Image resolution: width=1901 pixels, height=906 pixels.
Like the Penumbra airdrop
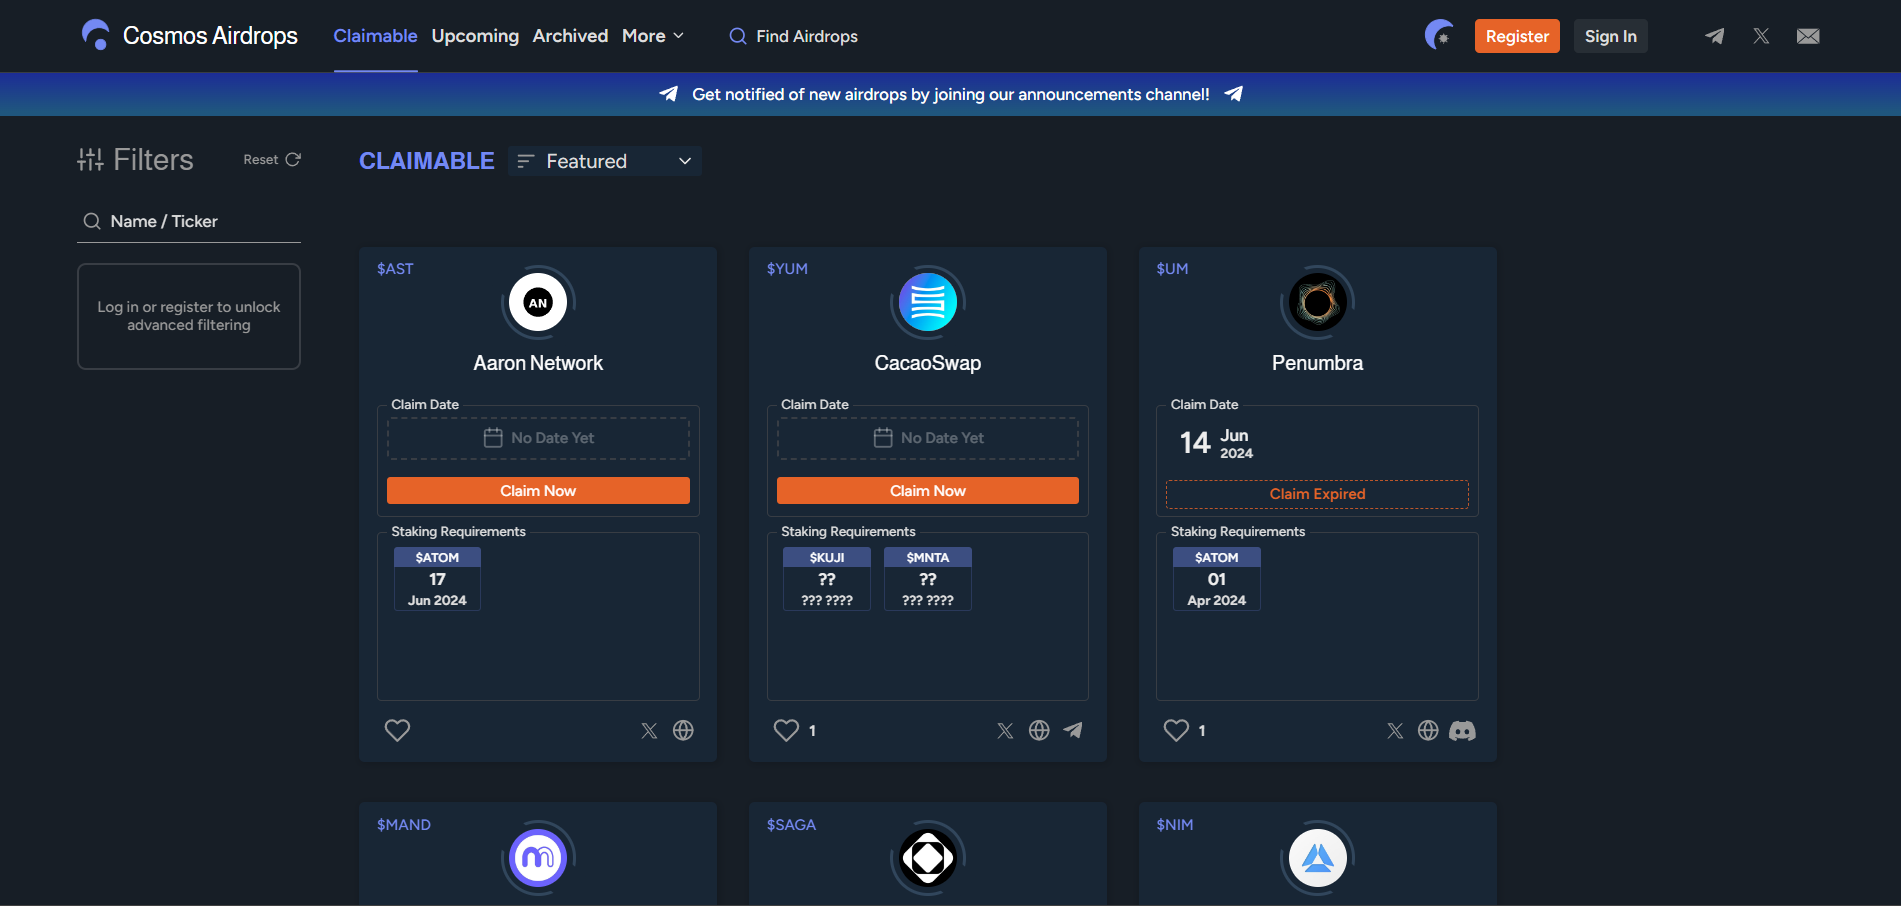(1176, 730)
